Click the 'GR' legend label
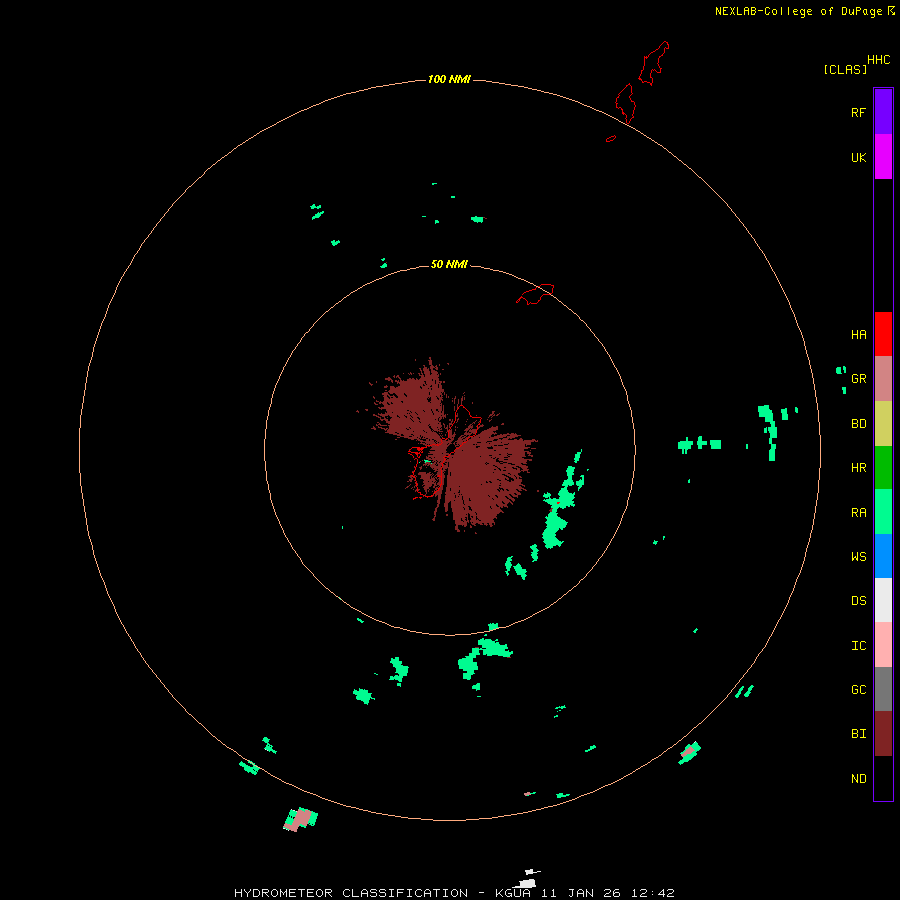Viewport: 900px width, 900px height. 858,379
